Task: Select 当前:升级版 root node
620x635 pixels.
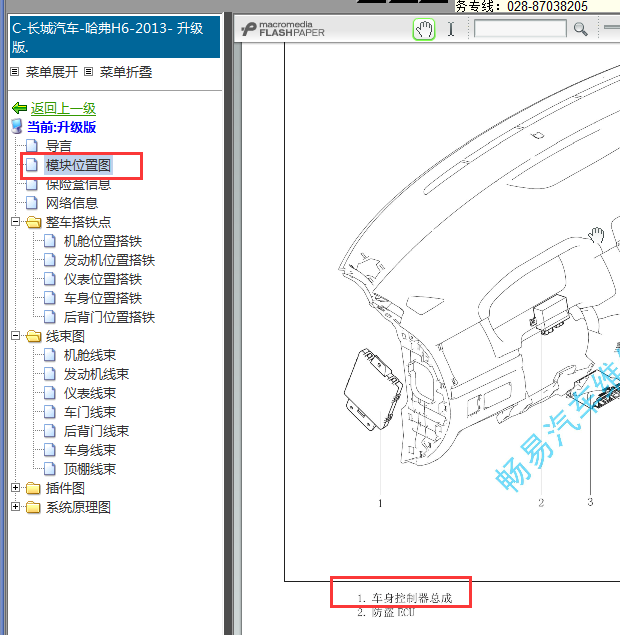Action: [62, 127]
